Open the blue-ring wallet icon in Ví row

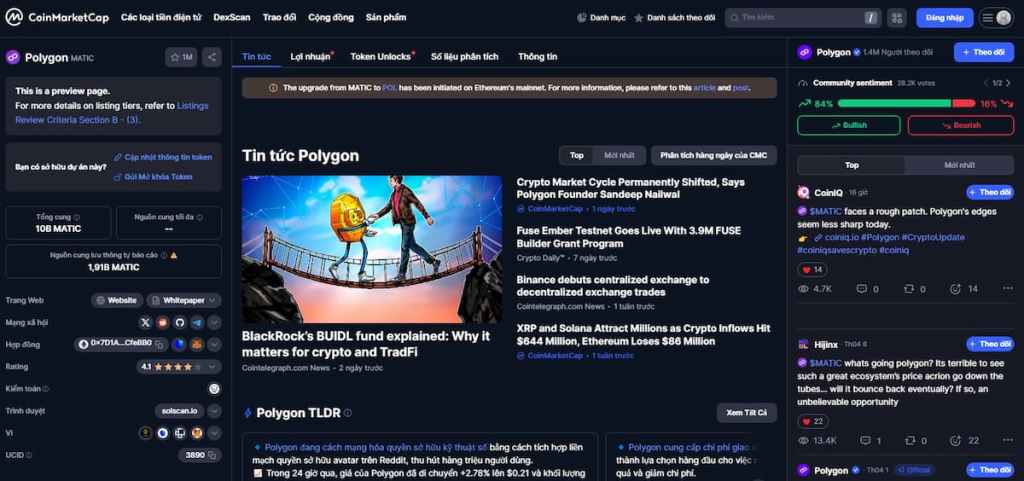[163, 433]
